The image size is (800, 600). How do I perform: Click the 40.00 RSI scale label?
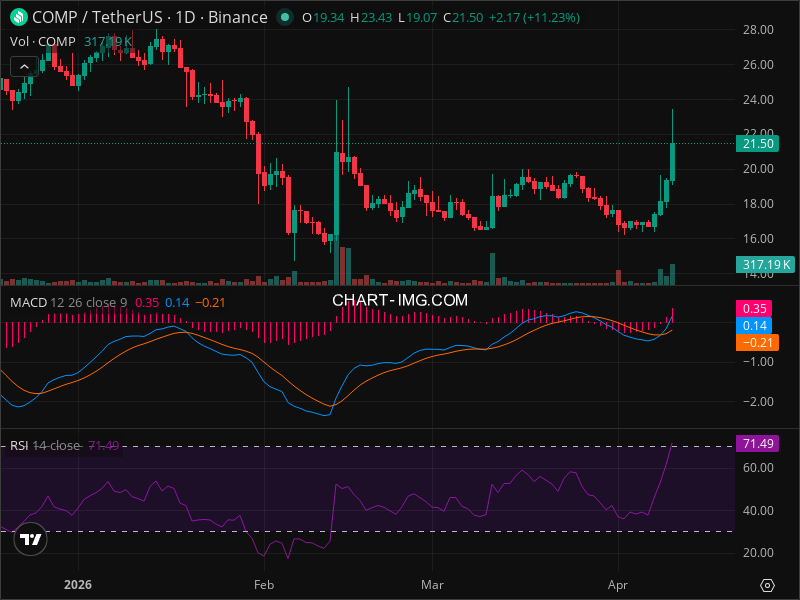click(x=758, y=510)
